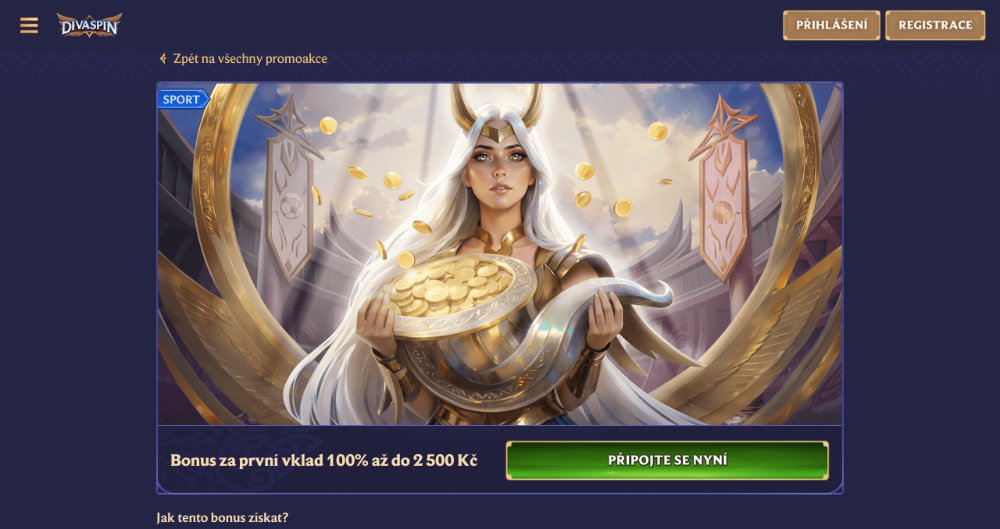
Task: Click the blue SPORT badge
Action: coord(183,99)
